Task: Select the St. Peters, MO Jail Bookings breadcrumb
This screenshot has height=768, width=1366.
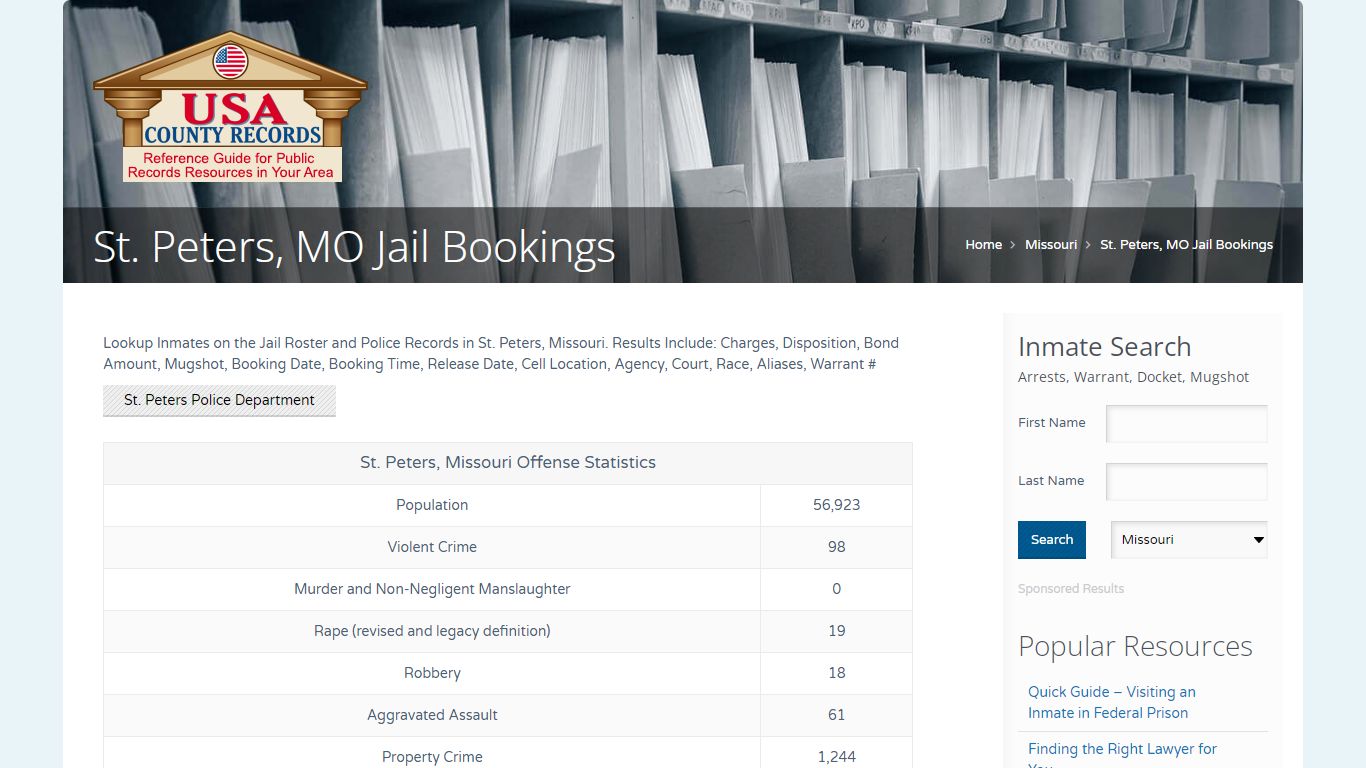Action: point(1186,244)
